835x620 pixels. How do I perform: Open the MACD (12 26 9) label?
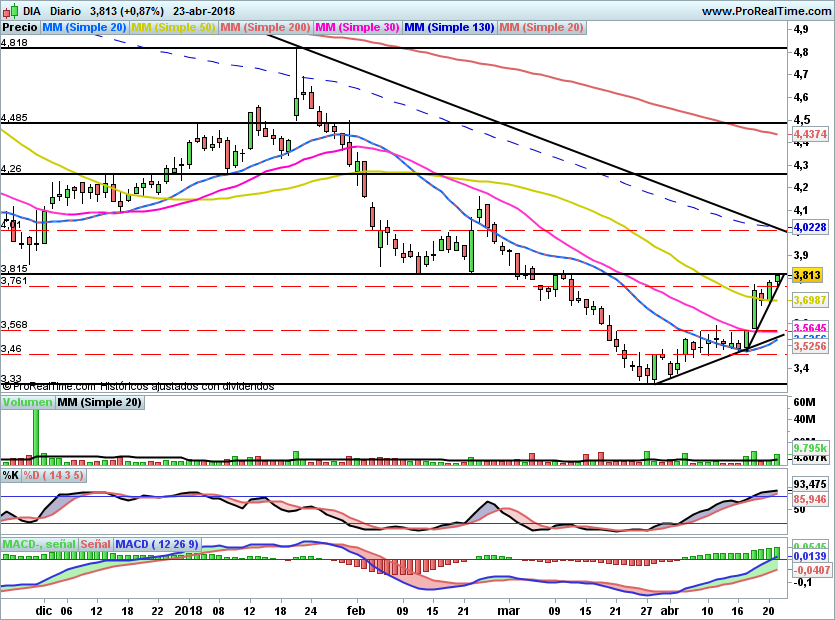pos(157,544)
